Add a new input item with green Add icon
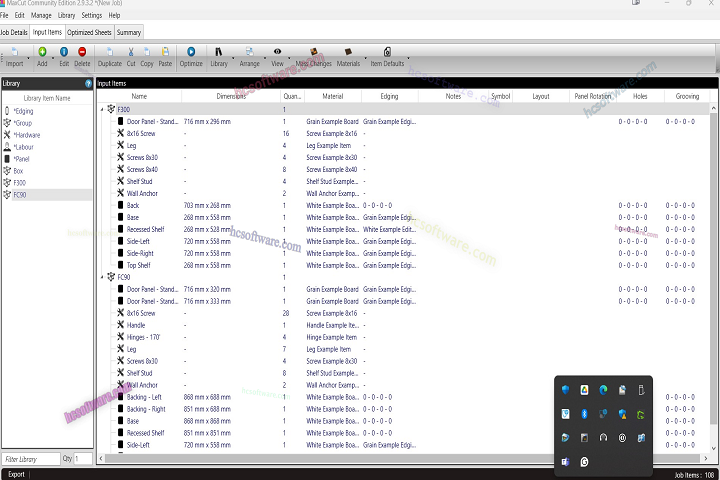Screen dimensions: 720x480 click(42, 57)
